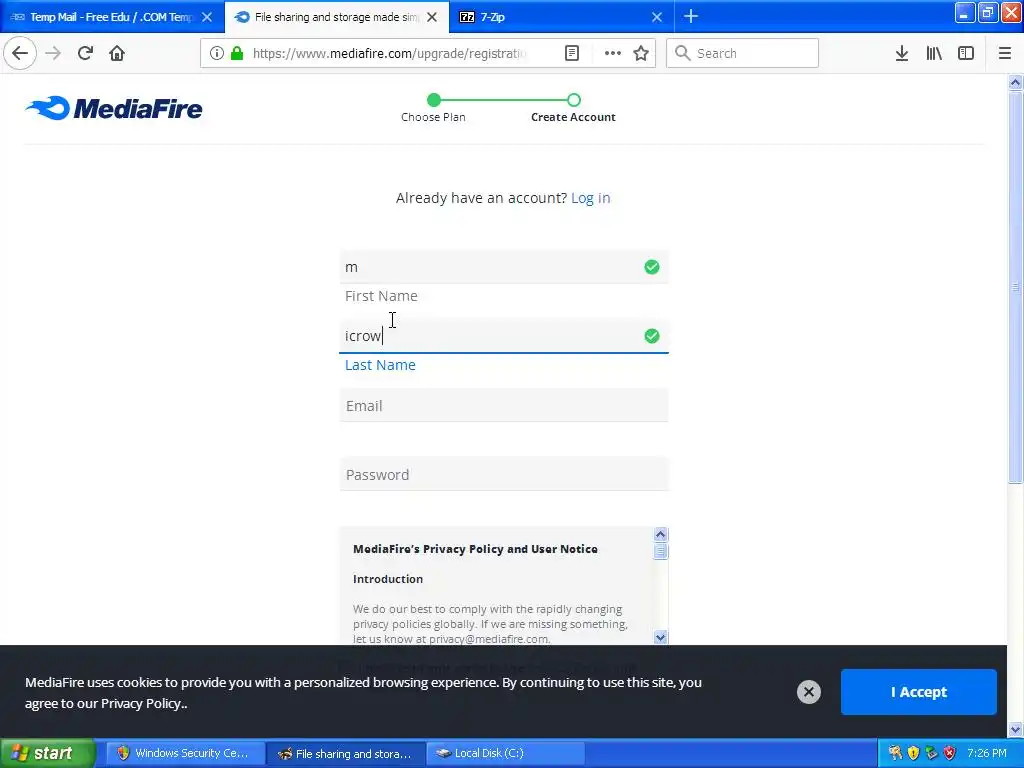1024x768 pixels.
Task: Click the privacy policy scrollbar thumb
Action: pyautogui.click(x=660, y=551)
